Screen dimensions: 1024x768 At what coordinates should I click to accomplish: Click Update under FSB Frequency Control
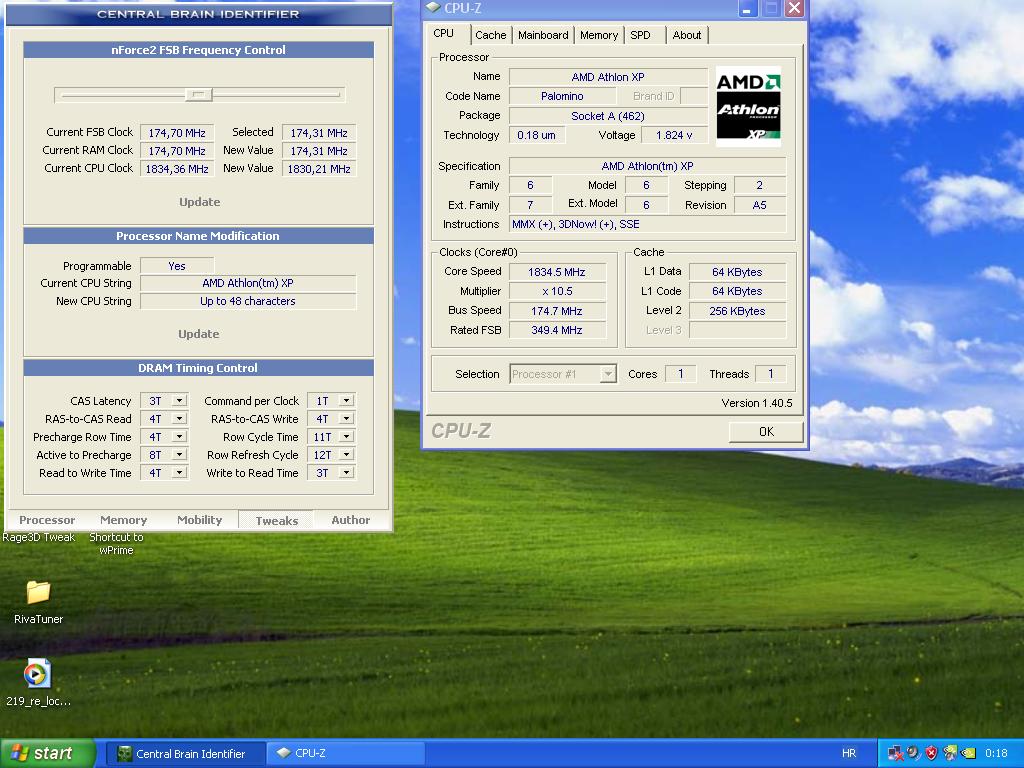199,202
